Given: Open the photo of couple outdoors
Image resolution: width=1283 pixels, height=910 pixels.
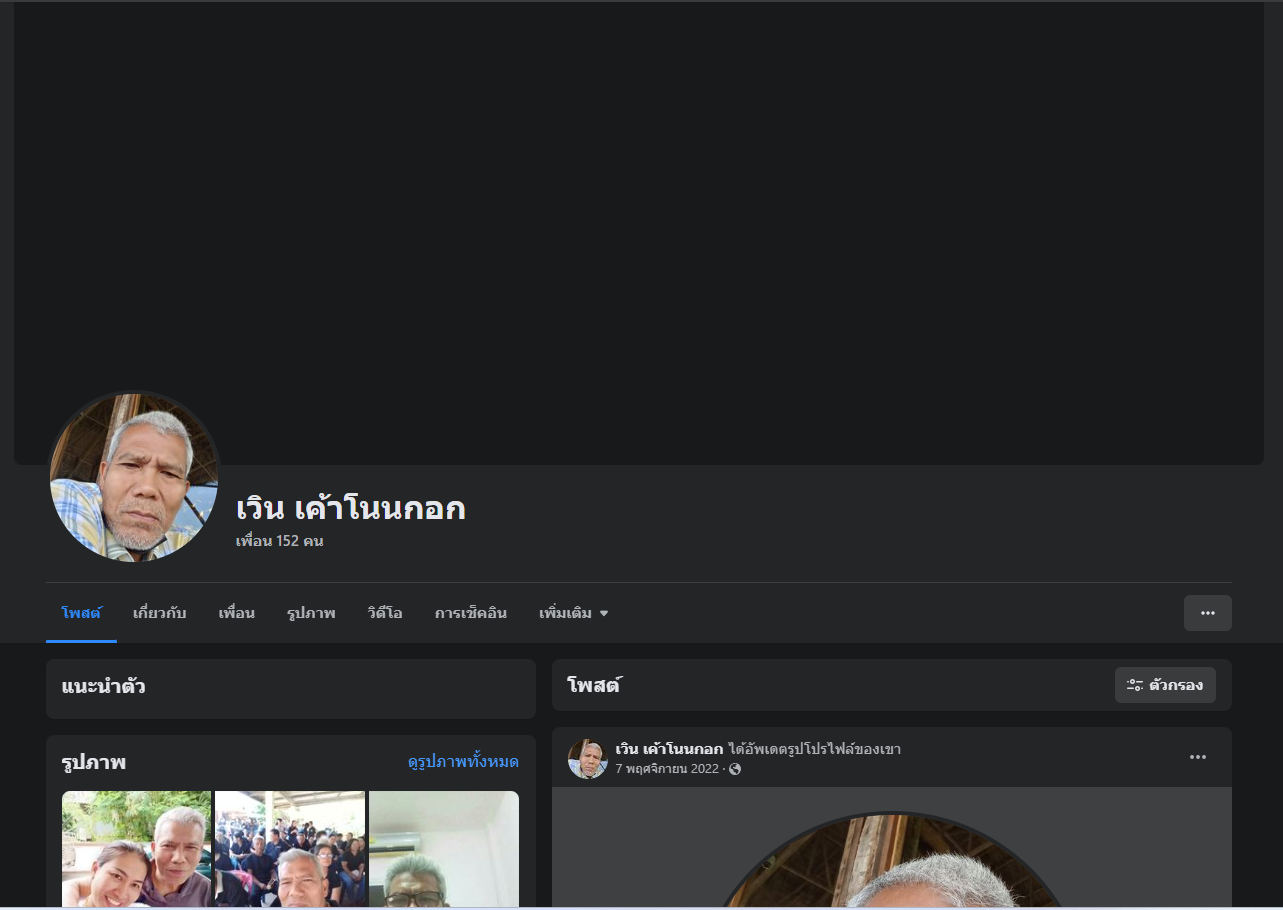Looking at the screenshot, I should tap(137, 849).
